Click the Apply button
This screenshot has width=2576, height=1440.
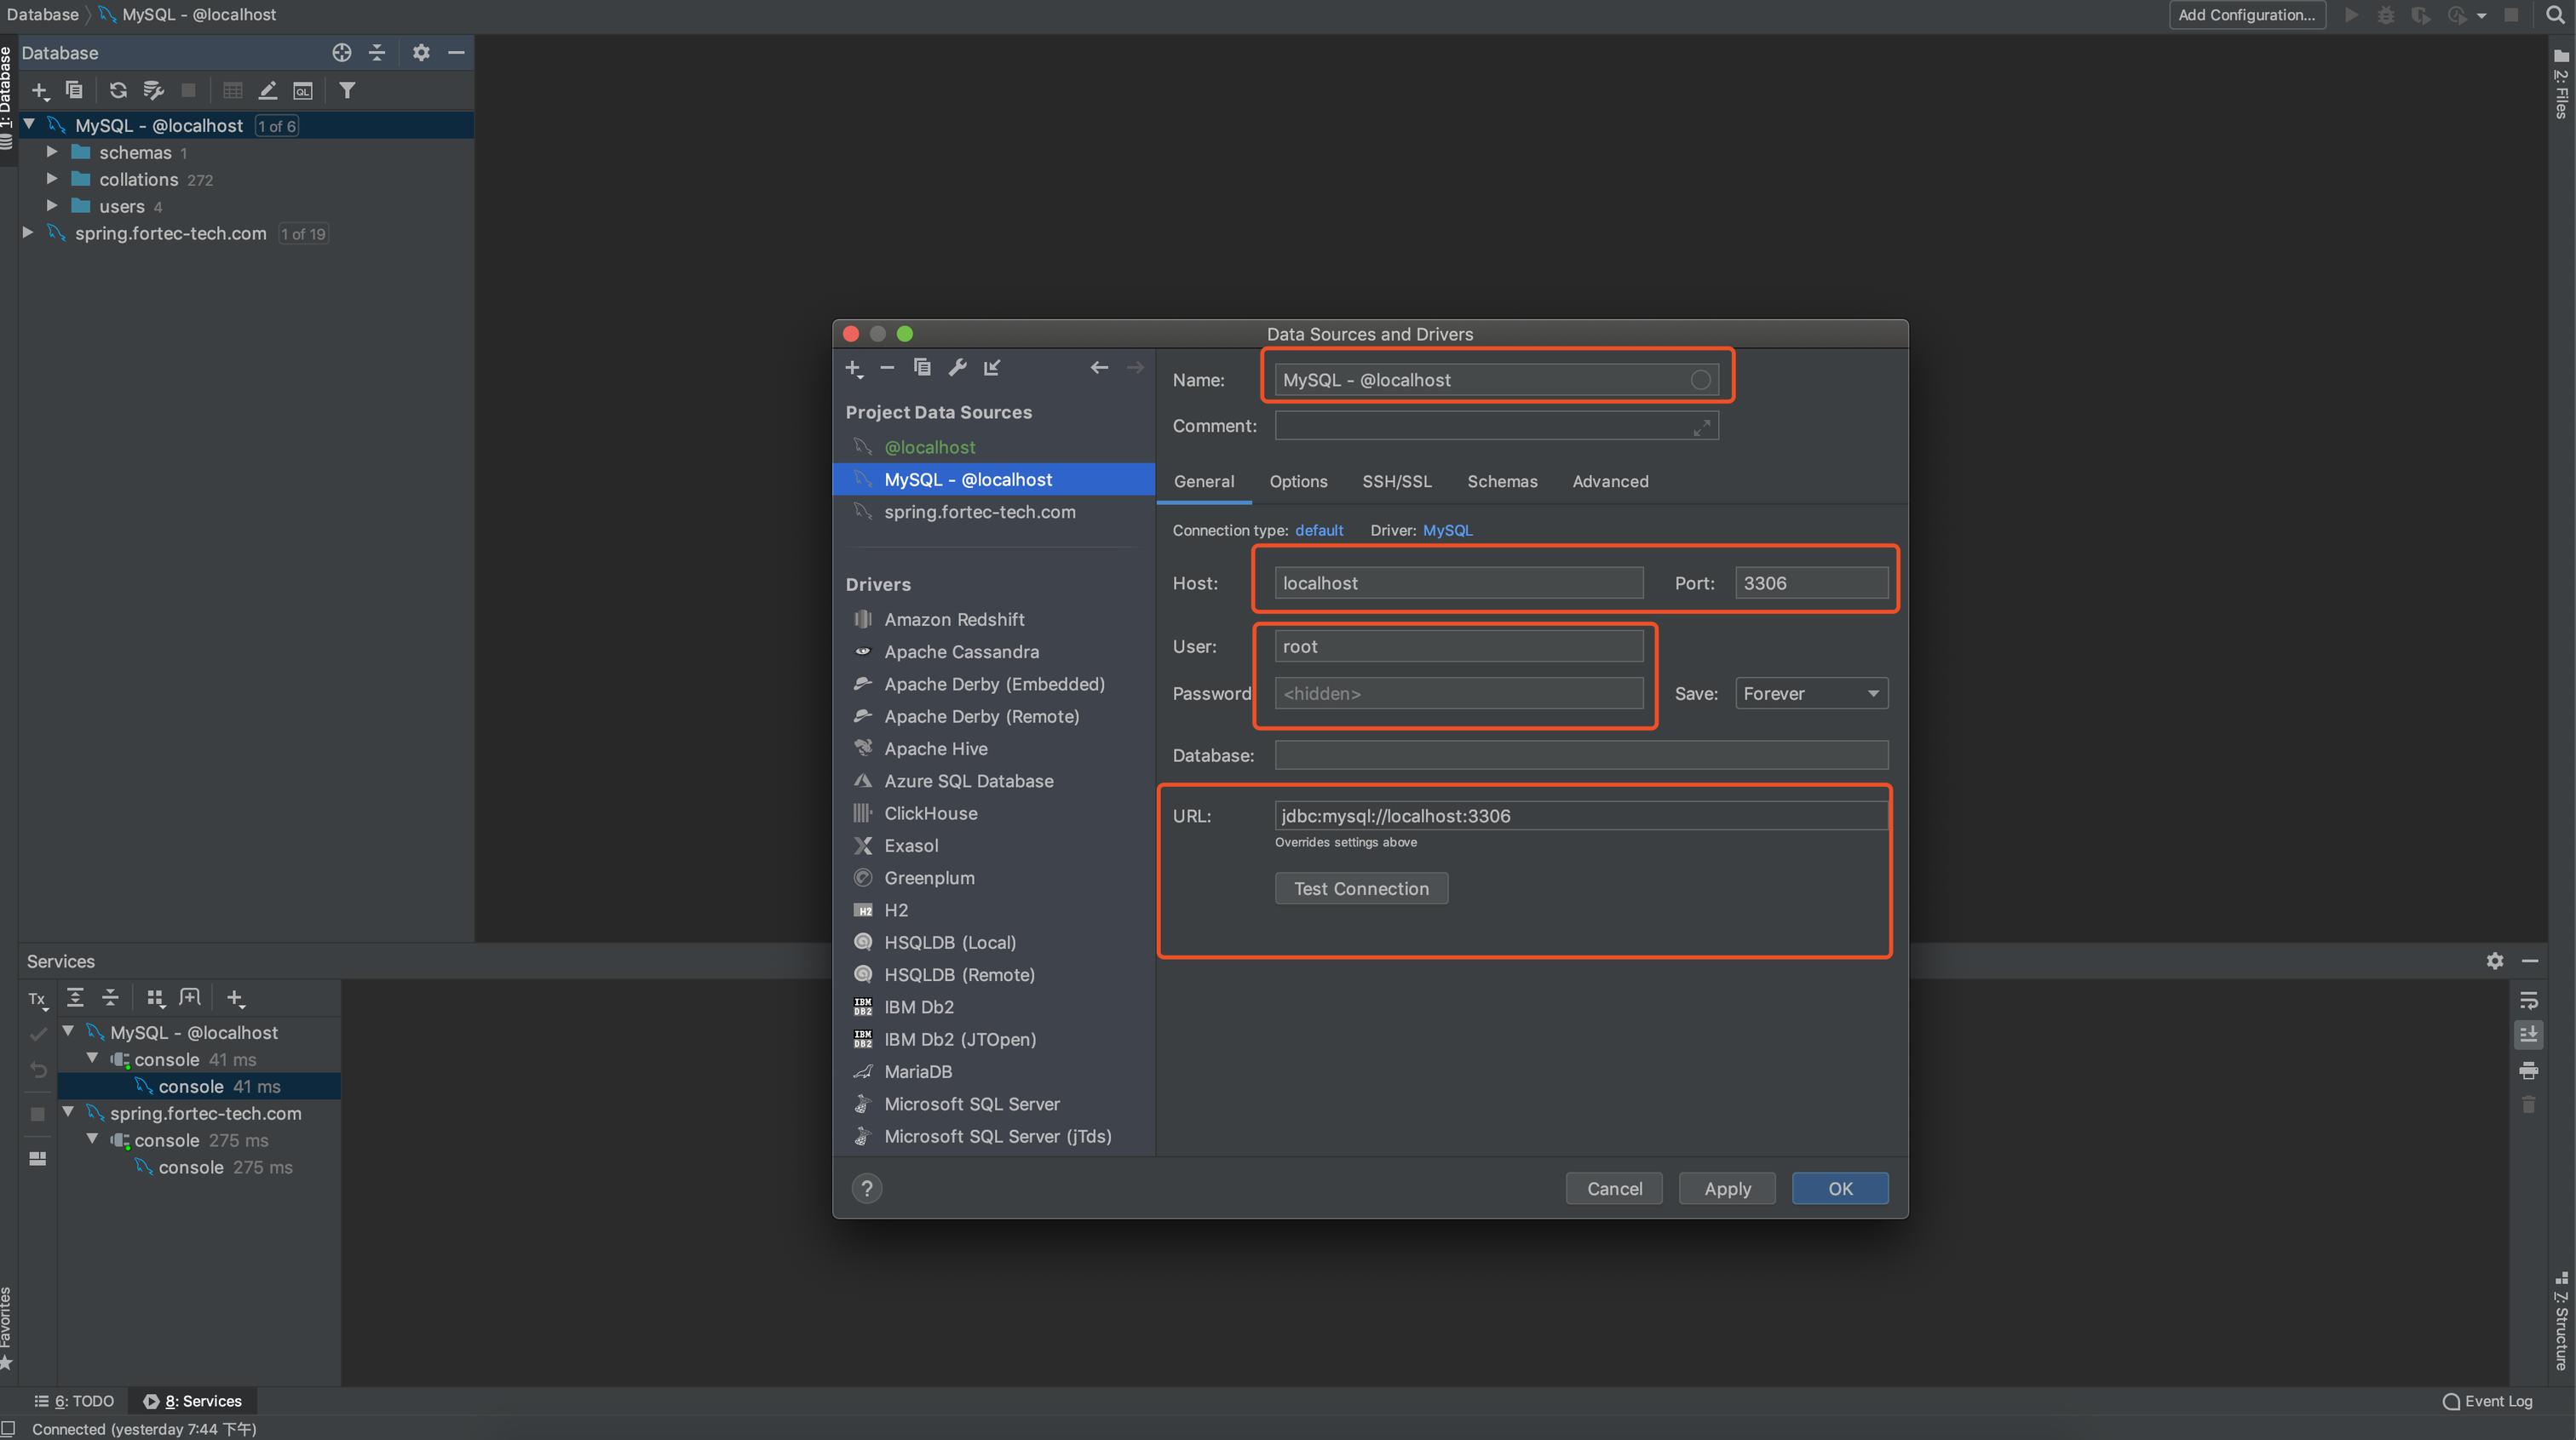point(1727,1188)
